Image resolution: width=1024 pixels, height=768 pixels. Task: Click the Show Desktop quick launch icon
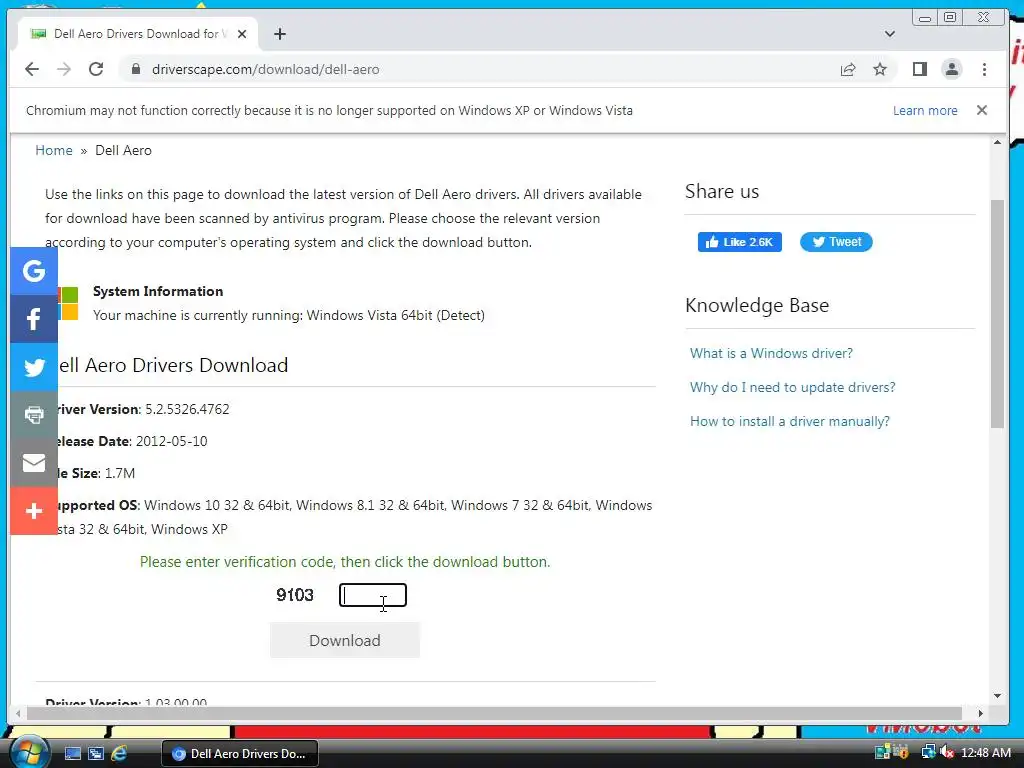(x=72, y=754)
